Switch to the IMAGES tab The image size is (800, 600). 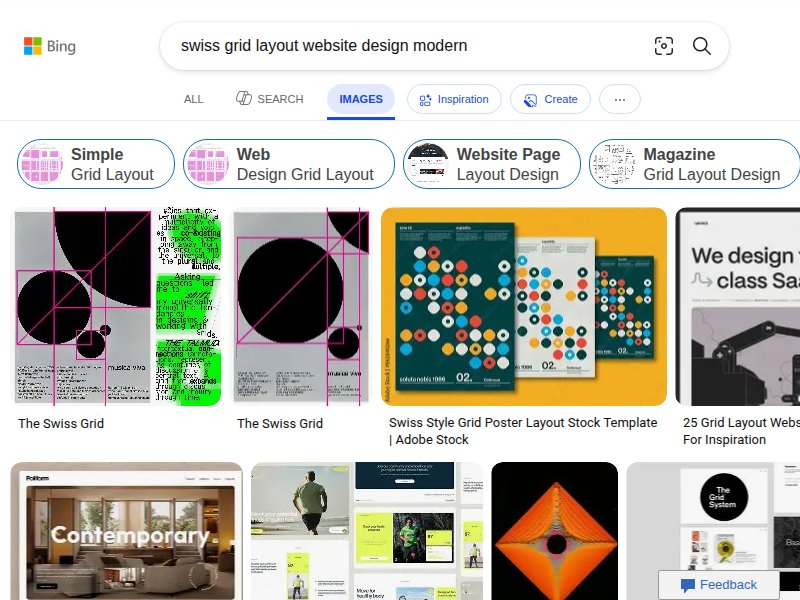click(x=360, y=98)
